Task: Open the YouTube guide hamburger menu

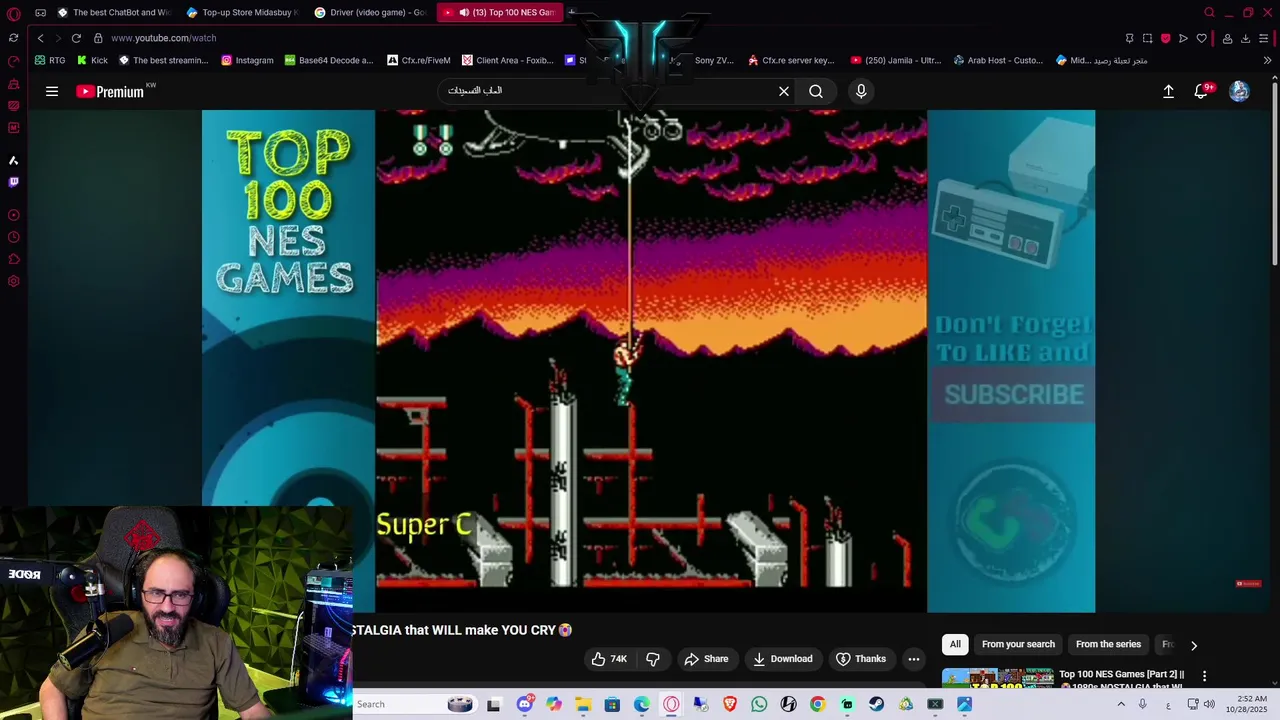Action: pos(52,91)
